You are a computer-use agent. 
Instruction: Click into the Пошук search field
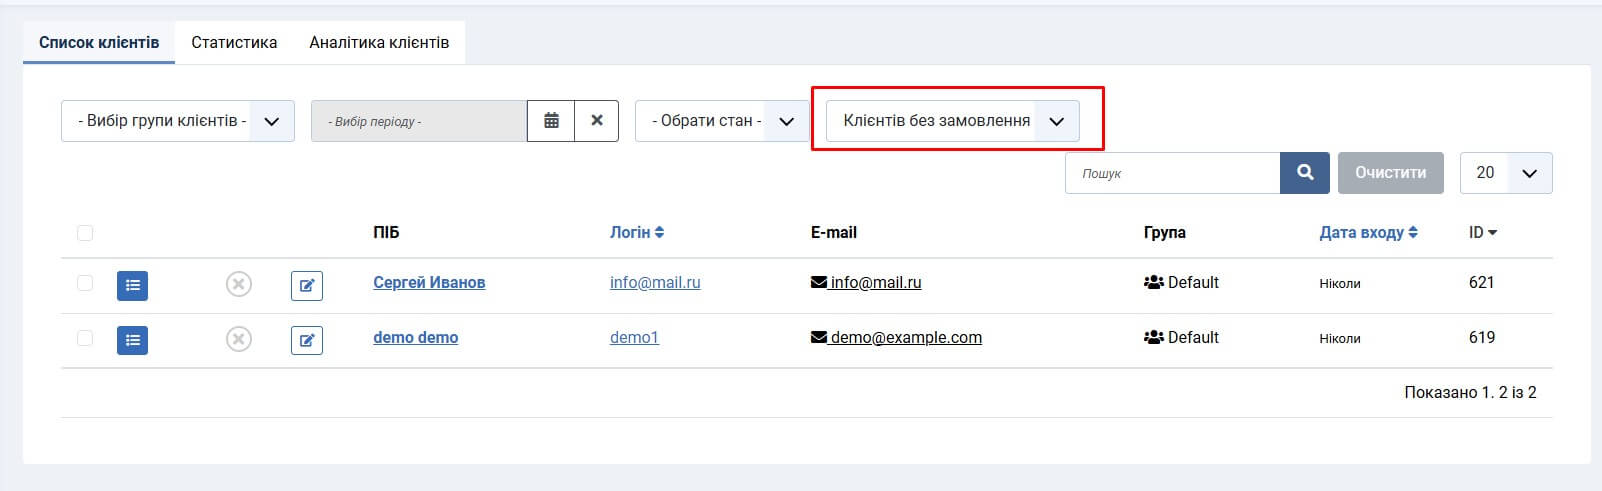1172,173
